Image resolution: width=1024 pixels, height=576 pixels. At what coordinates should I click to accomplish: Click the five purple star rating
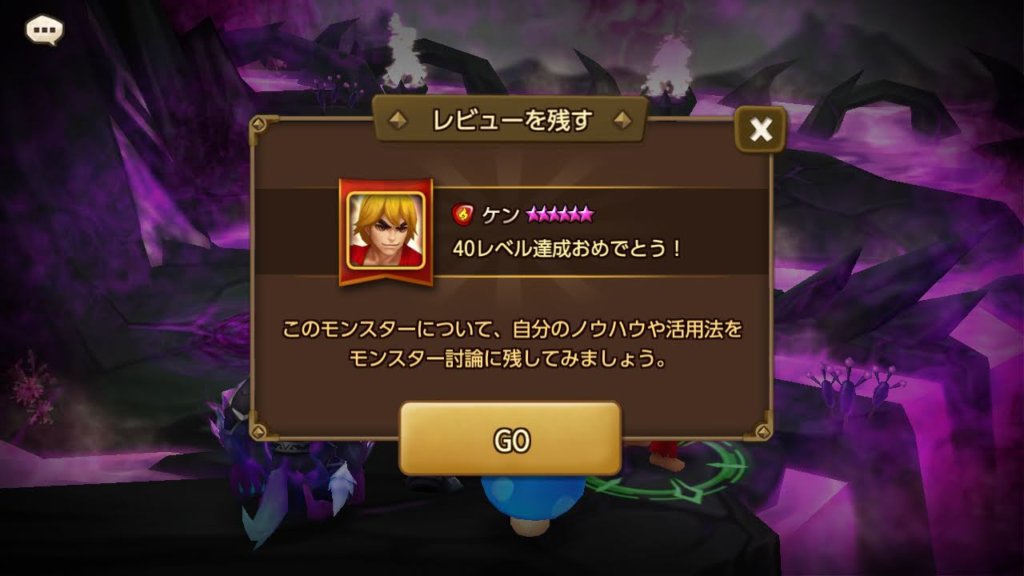tap(560, 214)
